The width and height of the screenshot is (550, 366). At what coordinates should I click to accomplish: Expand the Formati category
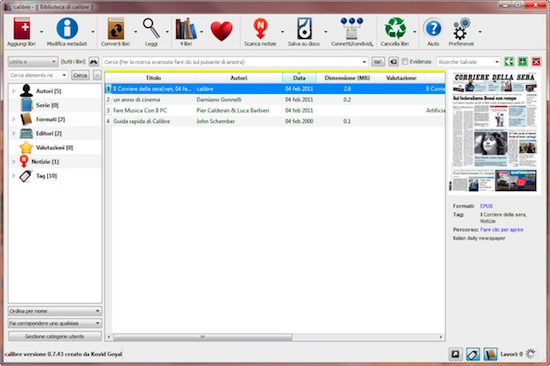(x=14, y=119)
